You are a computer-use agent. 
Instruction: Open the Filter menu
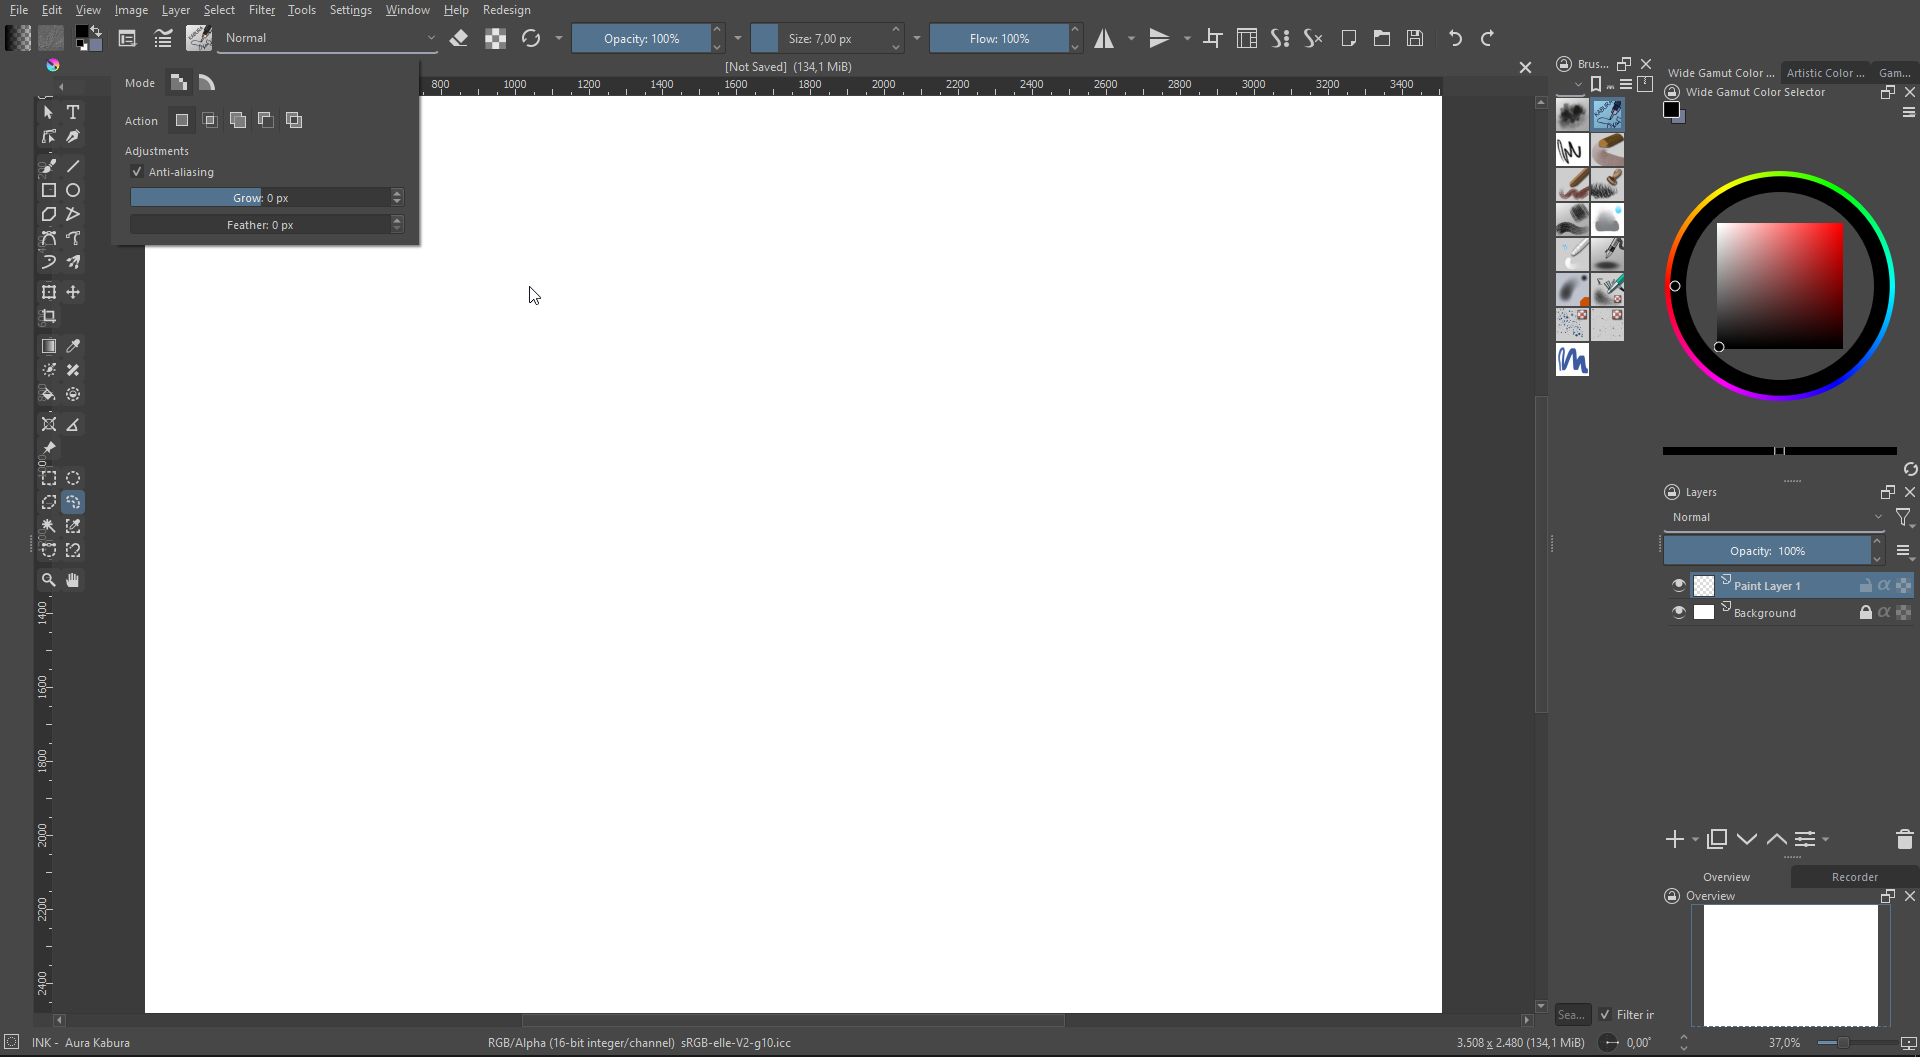(x=261, y=10)
